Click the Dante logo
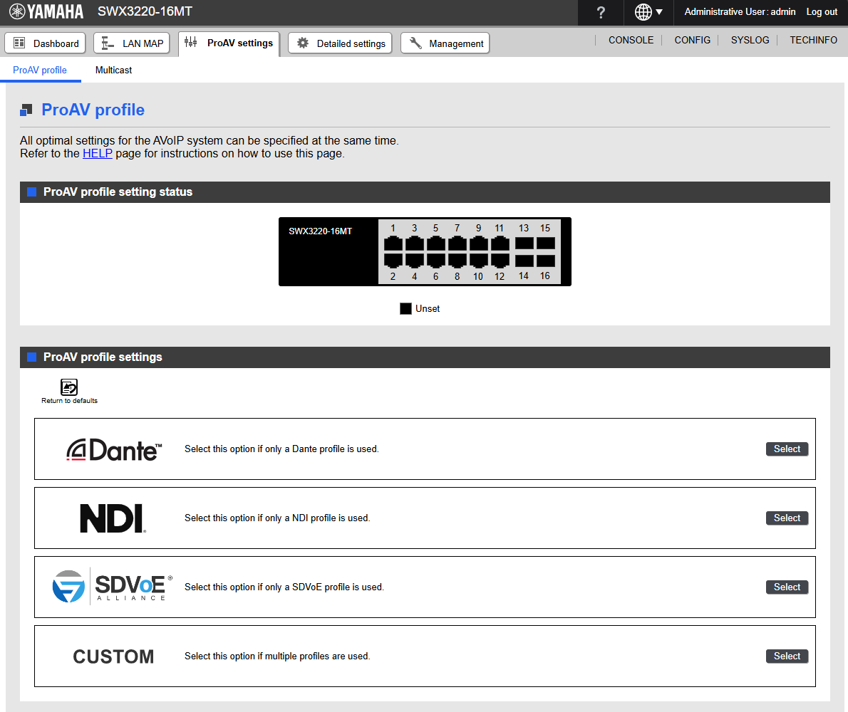The width and height of the screenshot is (848, 712). pyautogui.click(x=114, y=450)
